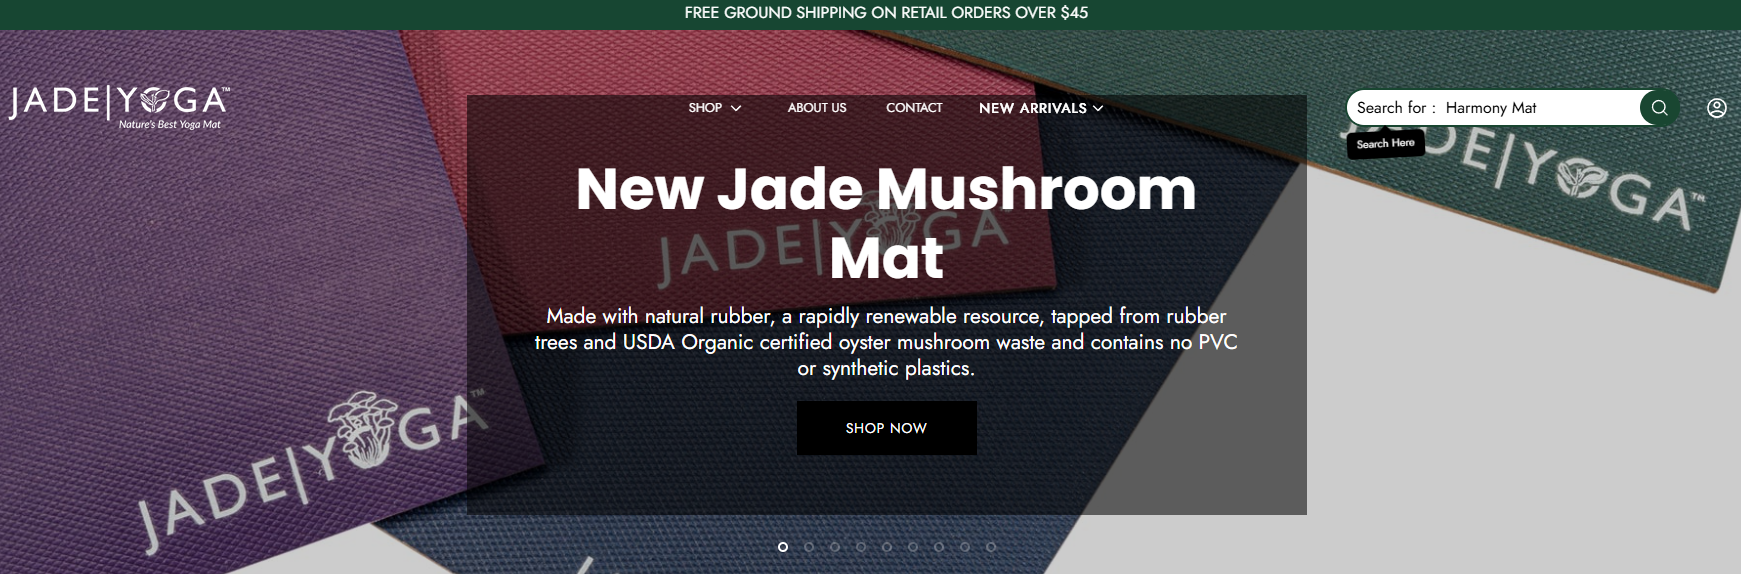Open the user account icon
Screen dimensions: 1741x574
pyautogui.click(x=1717, y=108)
